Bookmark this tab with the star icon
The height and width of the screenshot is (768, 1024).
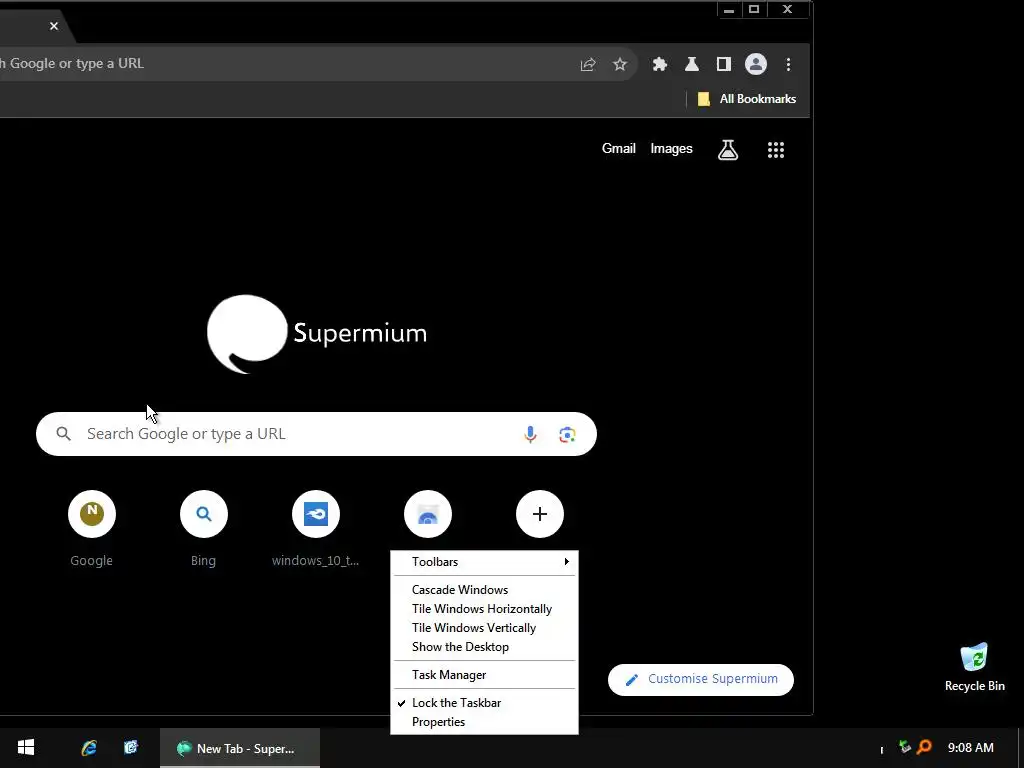tap(620, 64)
